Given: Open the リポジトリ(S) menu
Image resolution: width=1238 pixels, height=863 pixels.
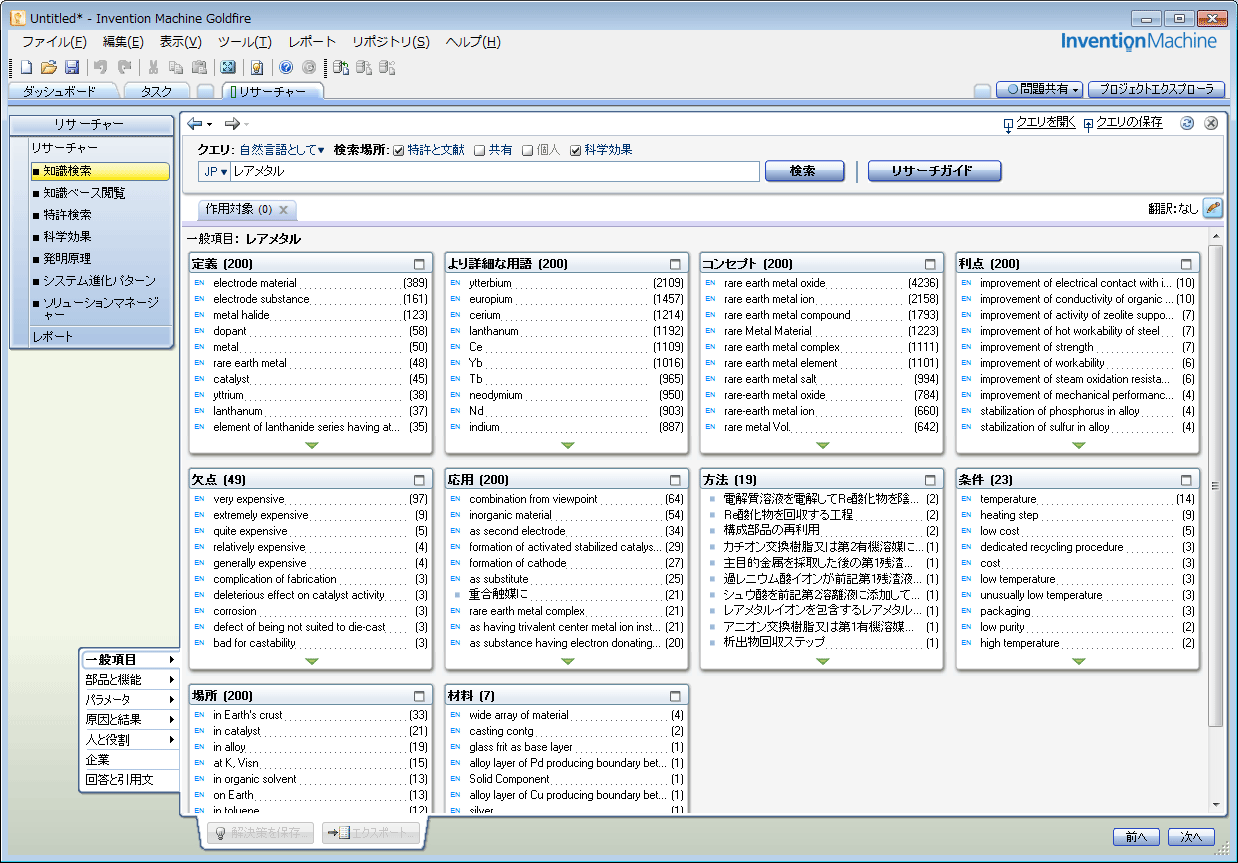Looking at the screenshot, I should [x=391, y=42].
